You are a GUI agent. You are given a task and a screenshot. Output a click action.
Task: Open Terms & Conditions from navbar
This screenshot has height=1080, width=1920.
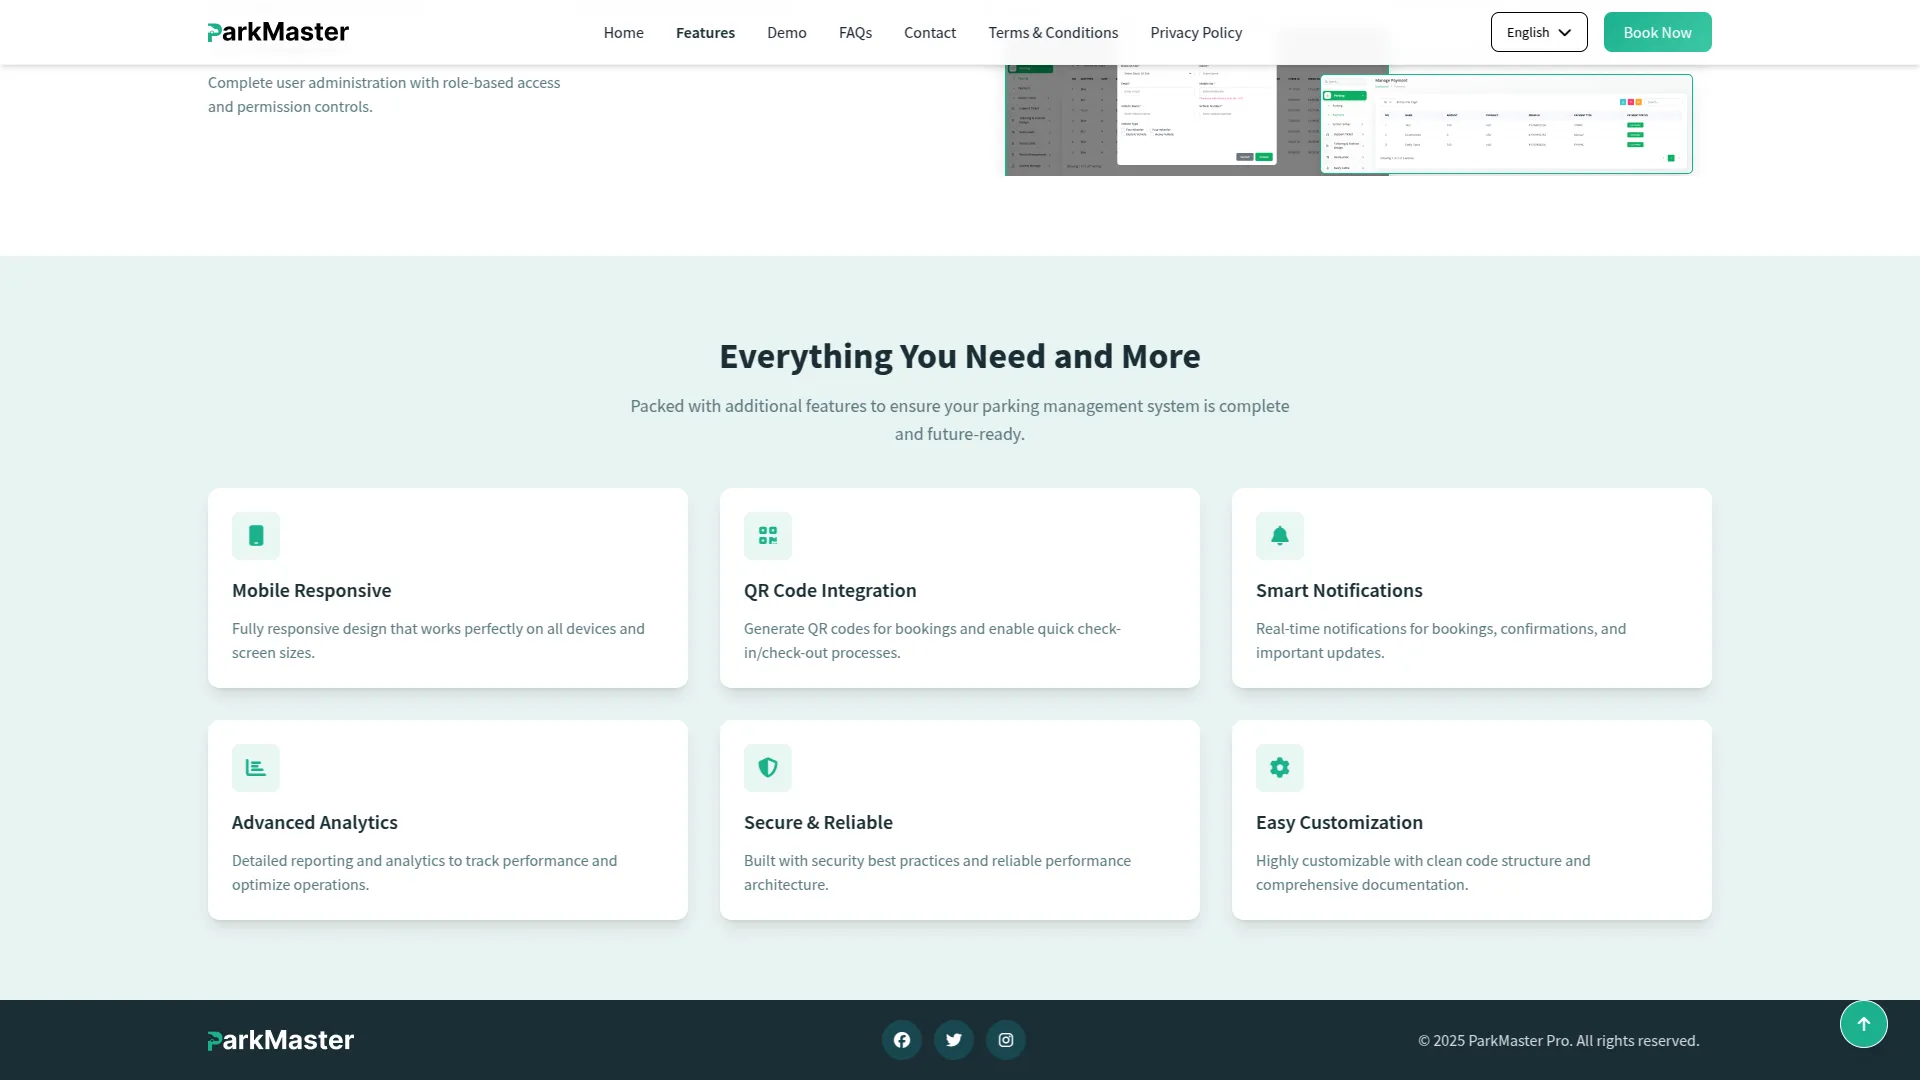[1053, 33]
